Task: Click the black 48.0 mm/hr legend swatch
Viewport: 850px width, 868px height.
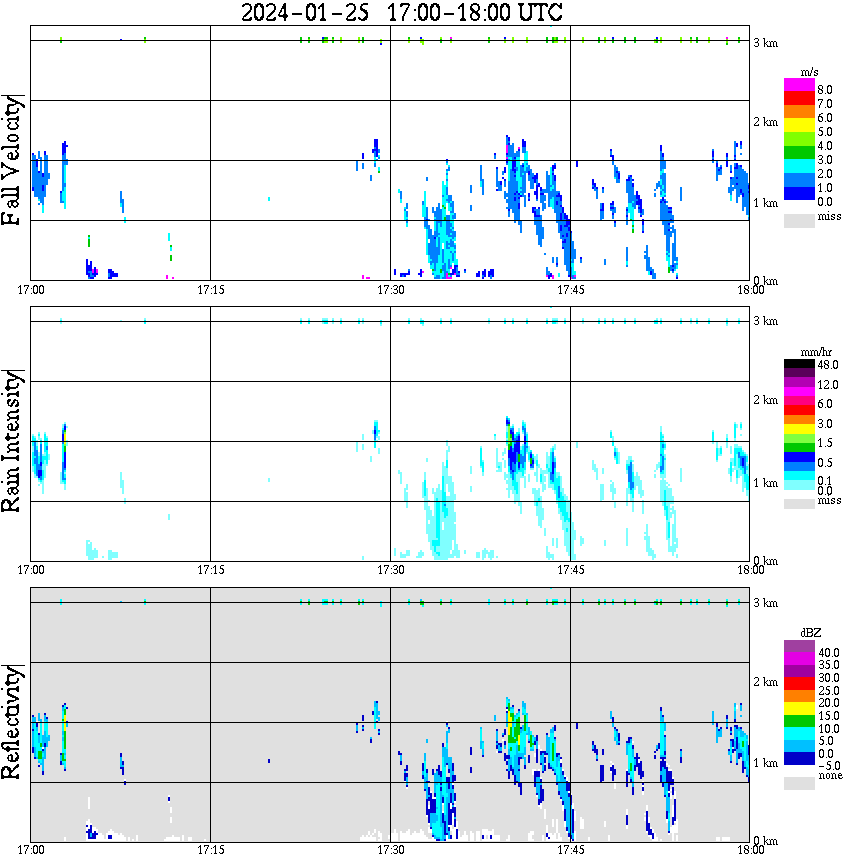Action: (799, 364)
